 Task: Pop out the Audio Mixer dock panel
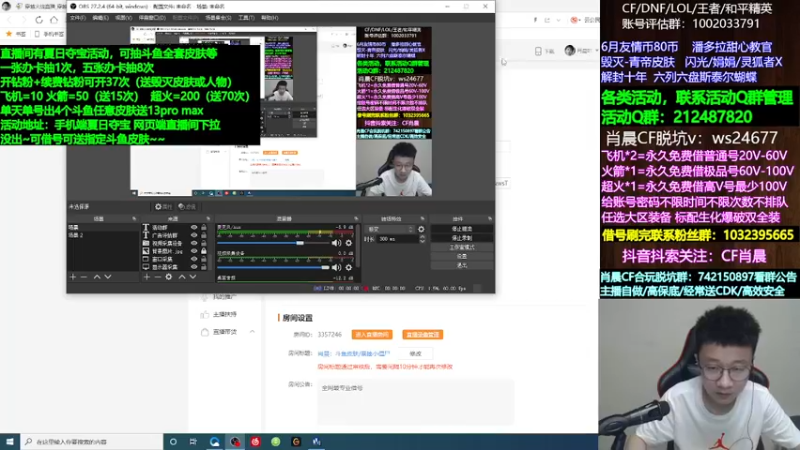[356, 218]
